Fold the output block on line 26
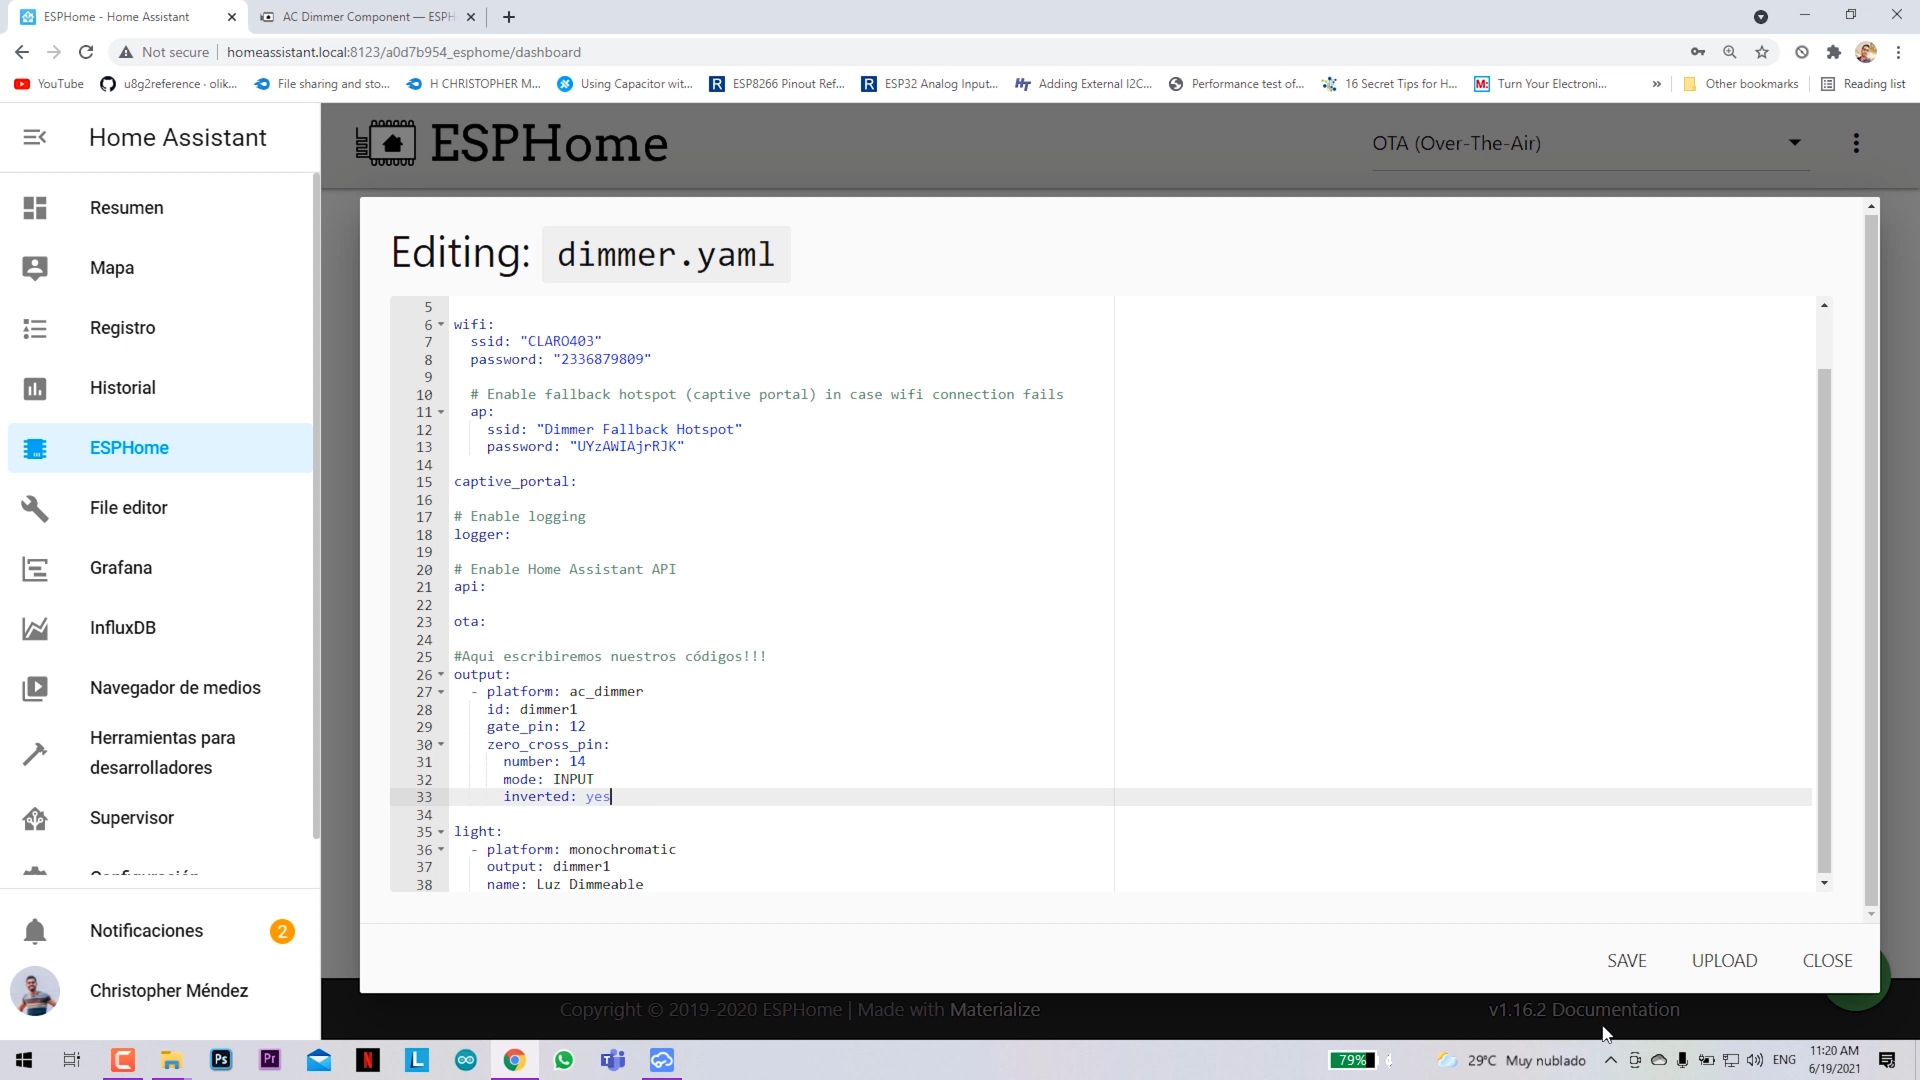The width and height of the screenshot is (1920, 1080). 441,674
